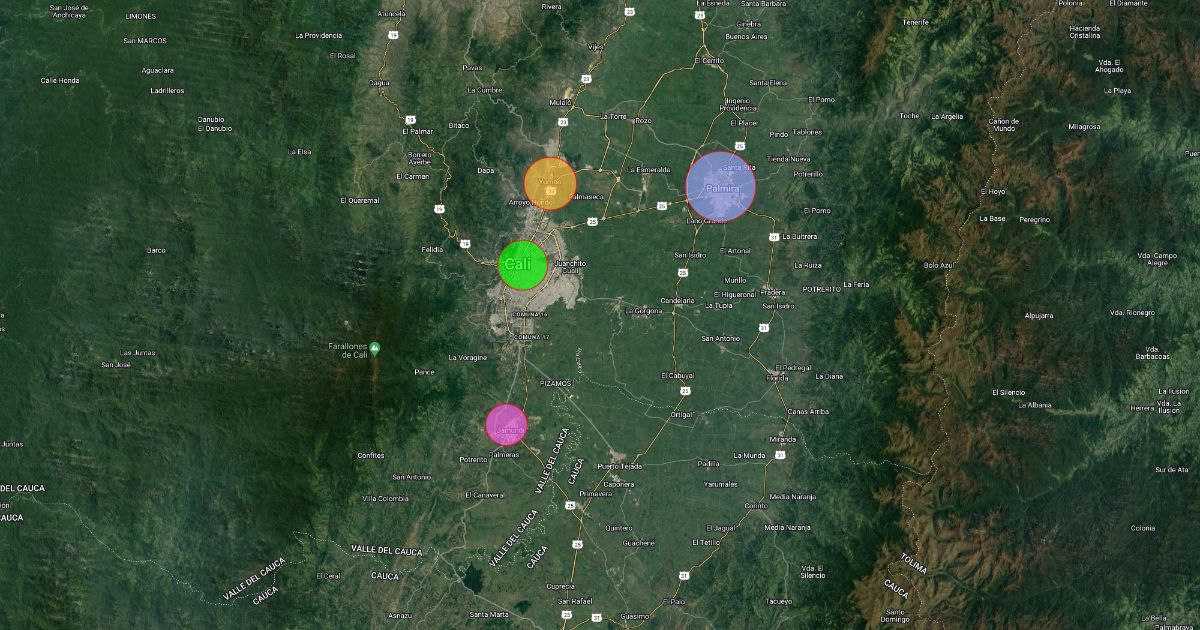1200x630 pixels.
Task: Click the PIZAMOS label
Action: click(x=554, y=382)
